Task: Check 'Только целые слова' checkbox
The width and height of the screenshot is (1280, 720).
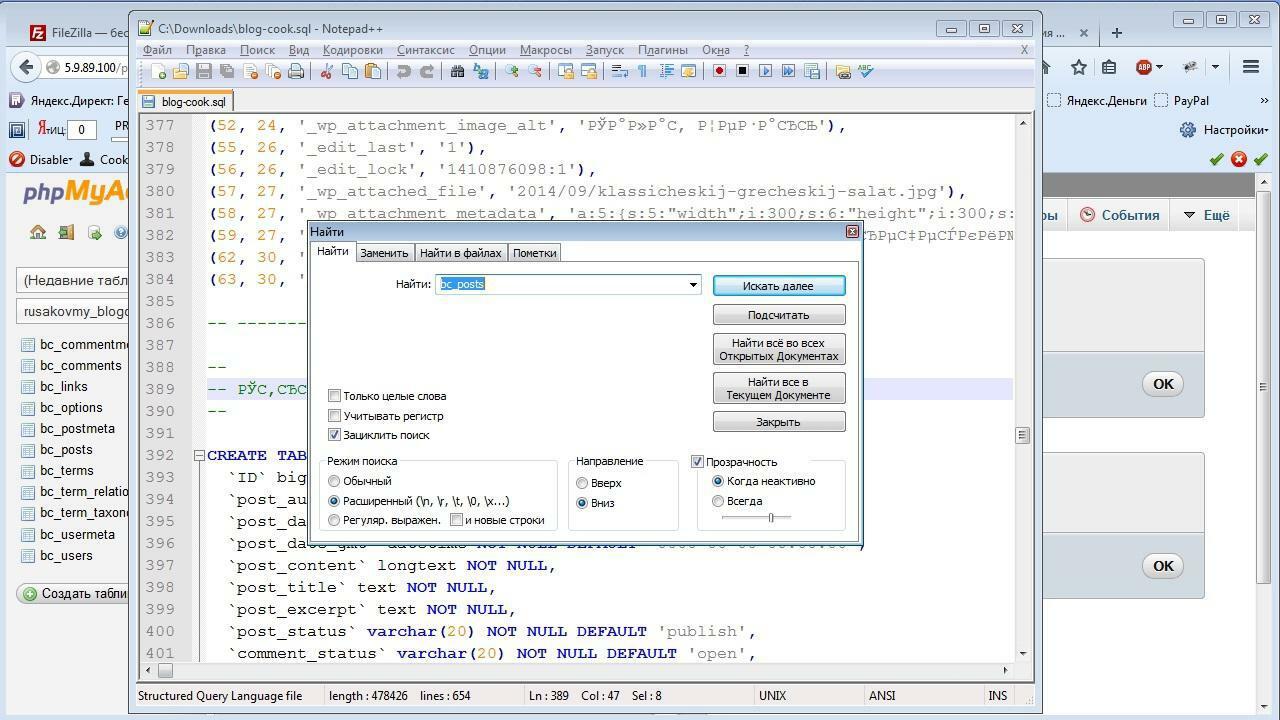Action: pos(335,396)
